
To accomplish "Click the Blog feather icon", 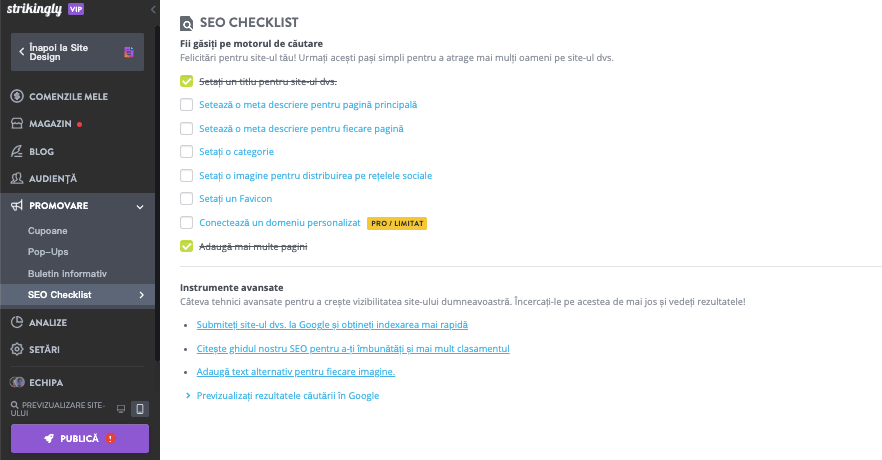I will point(17,151).
